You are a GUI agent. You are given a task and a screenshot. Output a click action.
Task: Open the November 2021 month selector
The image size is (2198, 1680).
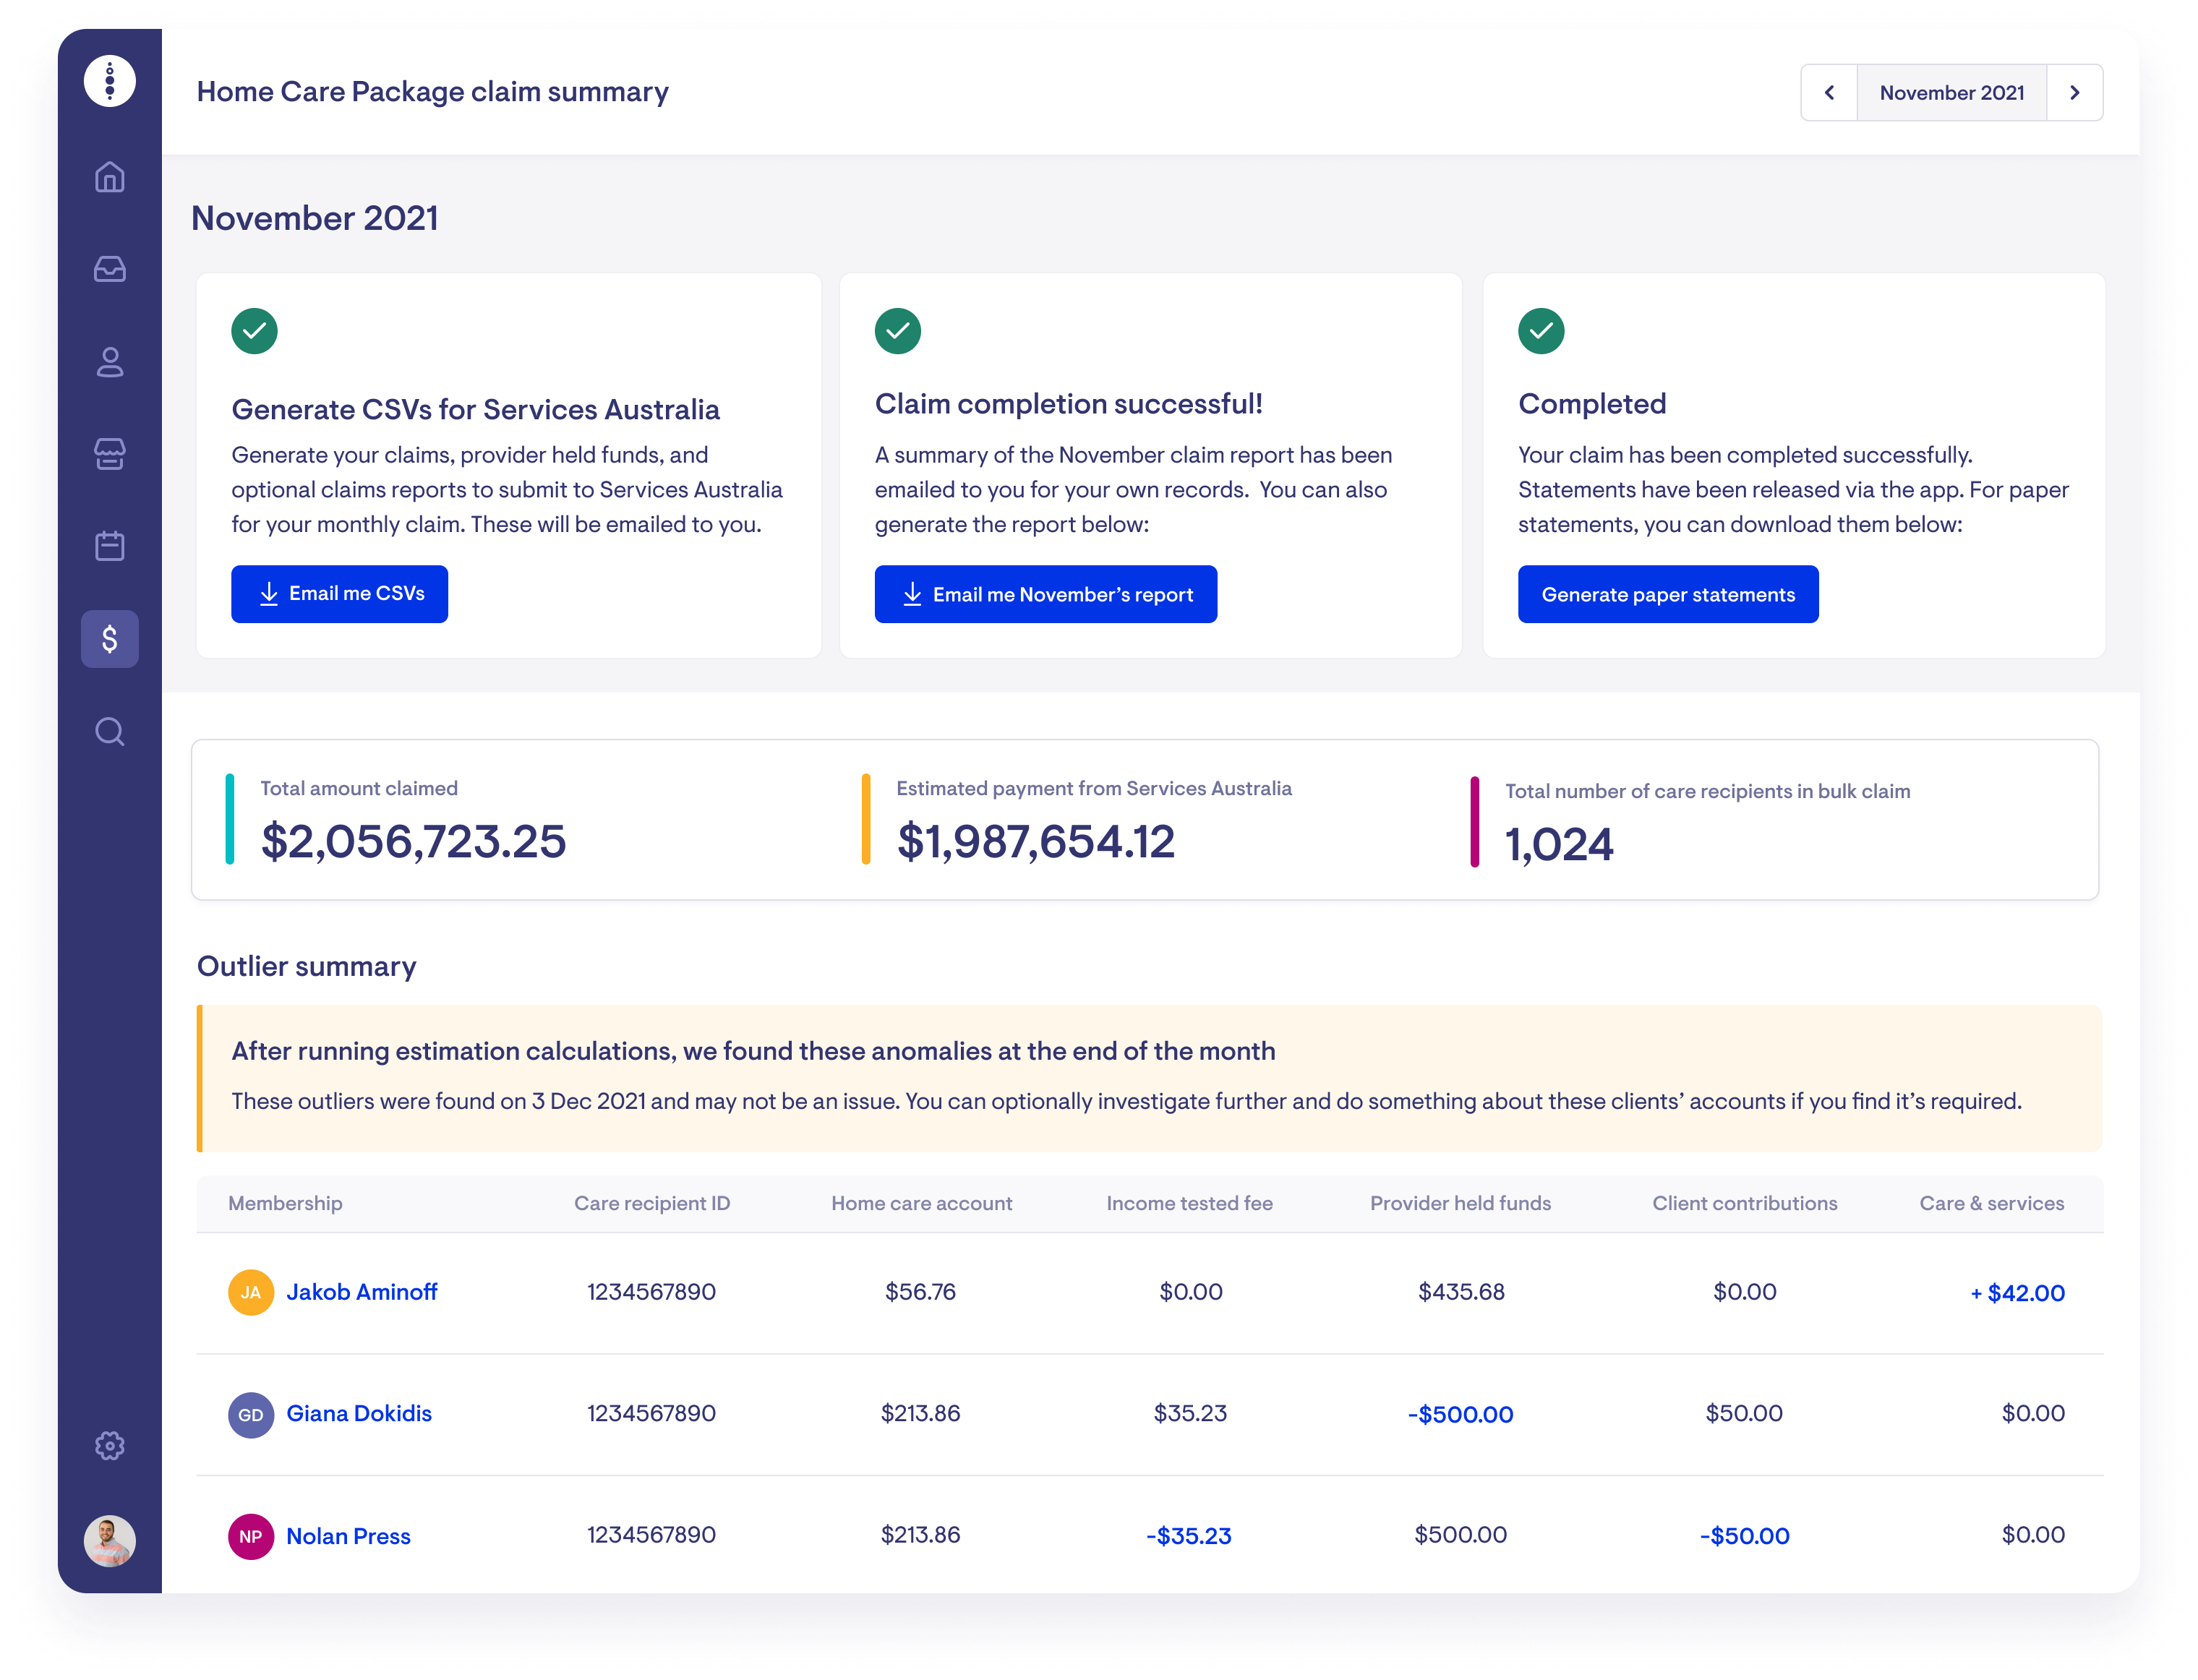click(1951, 93)
